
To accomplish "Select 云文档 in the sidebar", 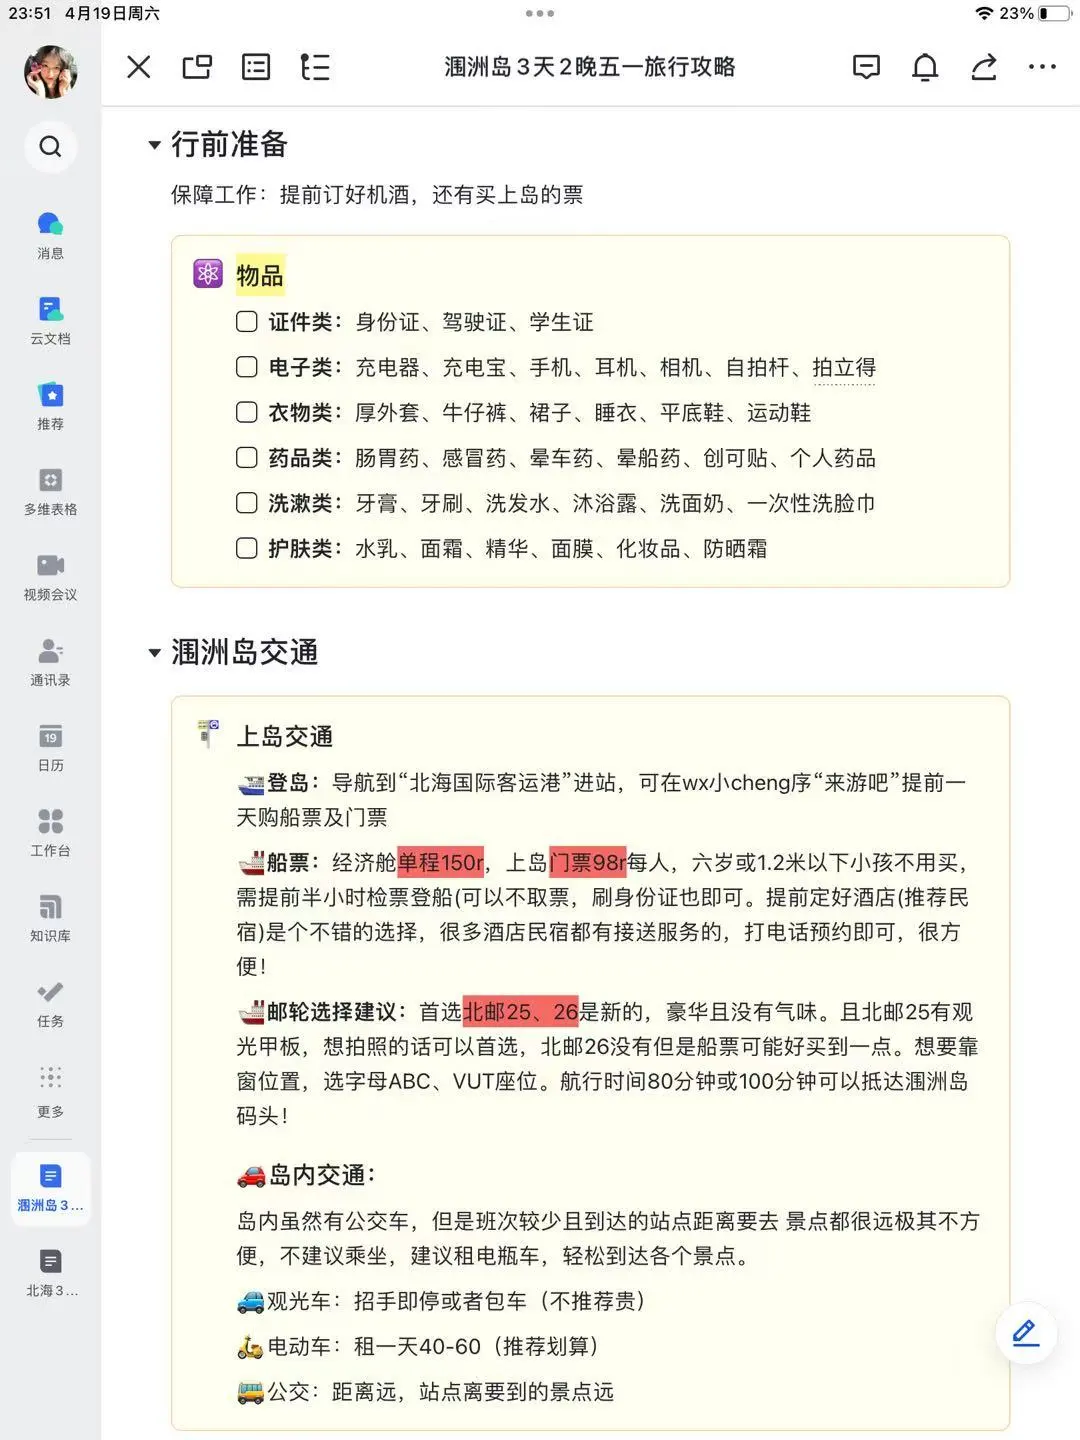I will [x=50, y=318].
